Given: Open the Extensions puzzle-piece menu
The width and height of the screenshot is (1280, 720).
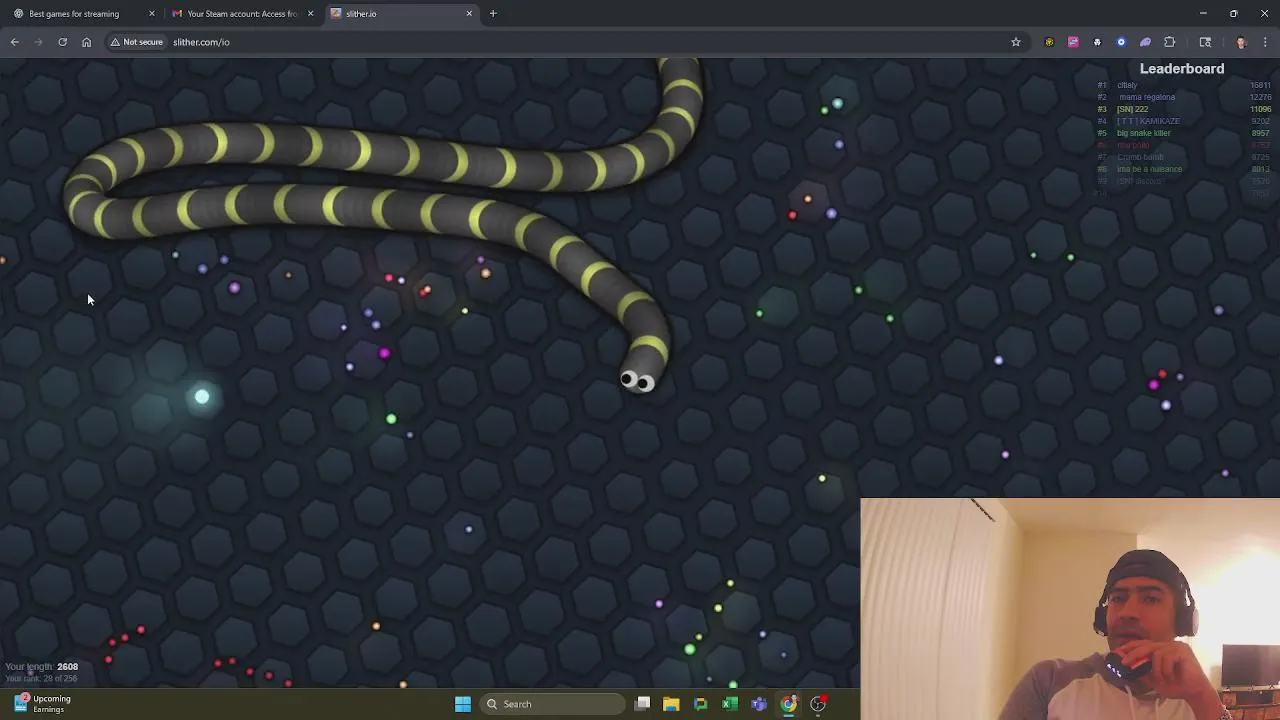Looking at the screenshot, I should tap(1169, 42).
